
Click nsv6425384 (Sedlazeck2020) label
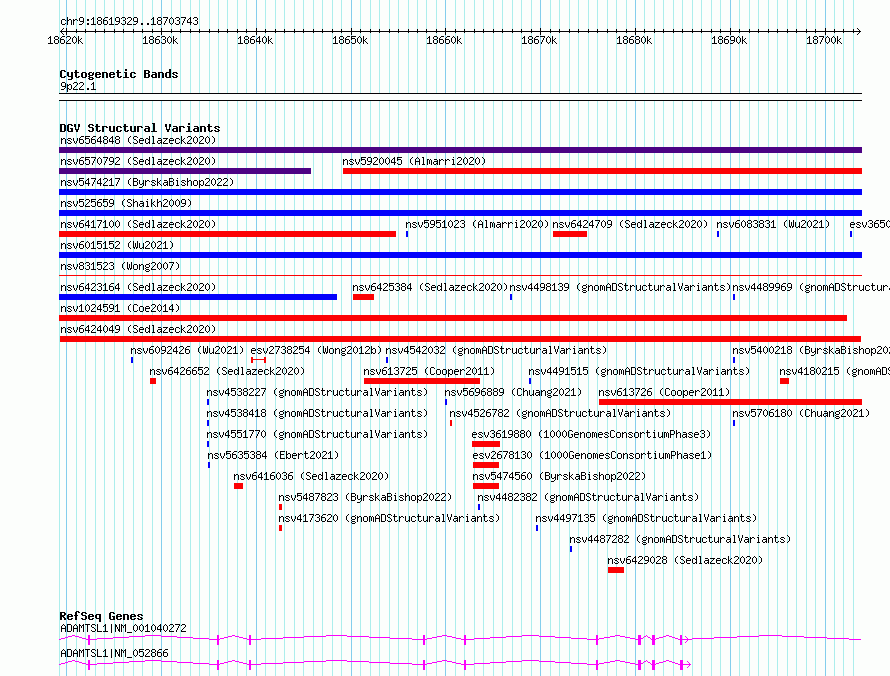pos(430,287)
